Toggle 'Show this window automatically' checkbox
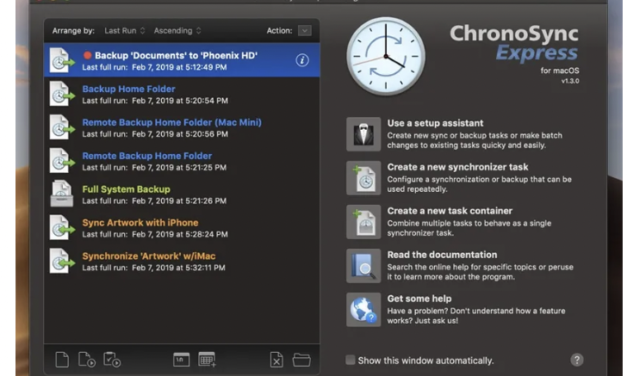The height and width of the screenshot is (376, 627). coord(350,360)
